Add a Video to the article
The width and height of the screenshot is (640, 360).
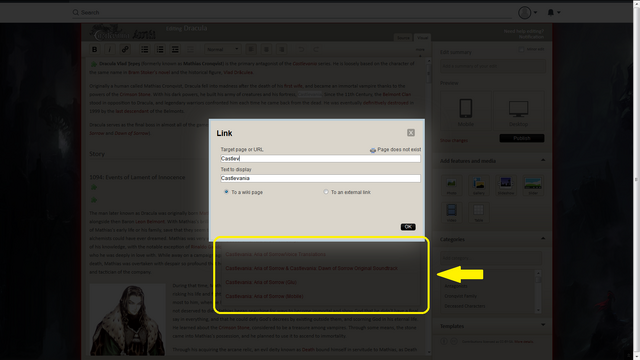tap(451, 212)
